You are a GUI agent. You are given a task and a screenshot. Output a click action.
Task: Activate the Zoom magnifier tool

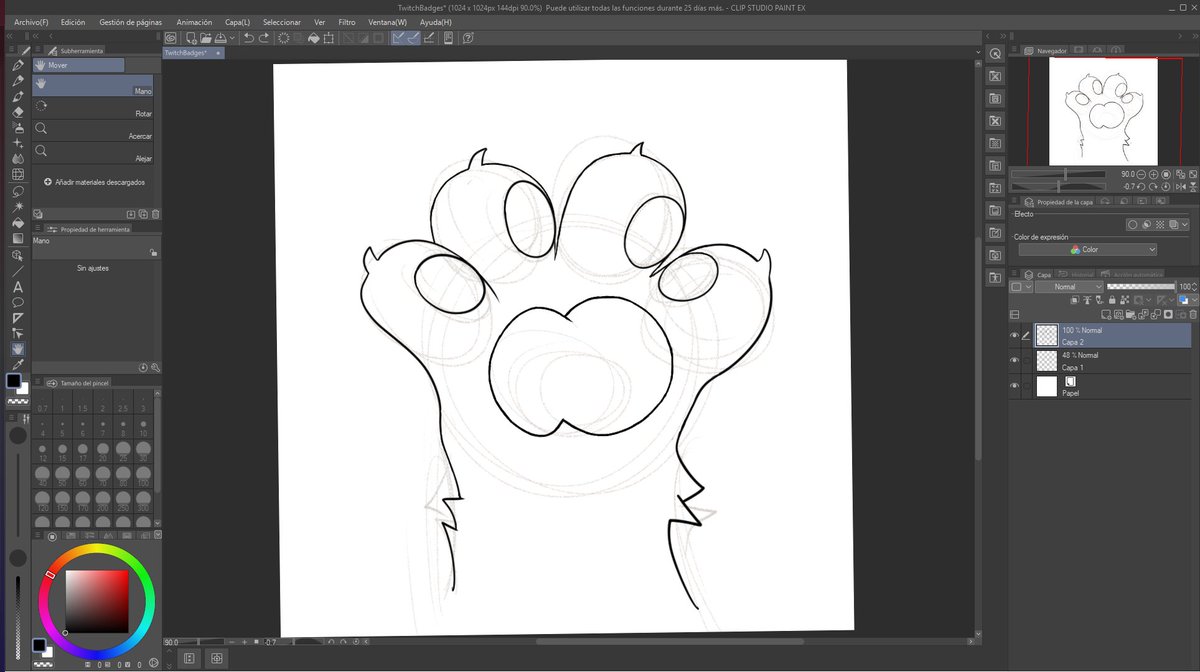[x=93, y=135]
